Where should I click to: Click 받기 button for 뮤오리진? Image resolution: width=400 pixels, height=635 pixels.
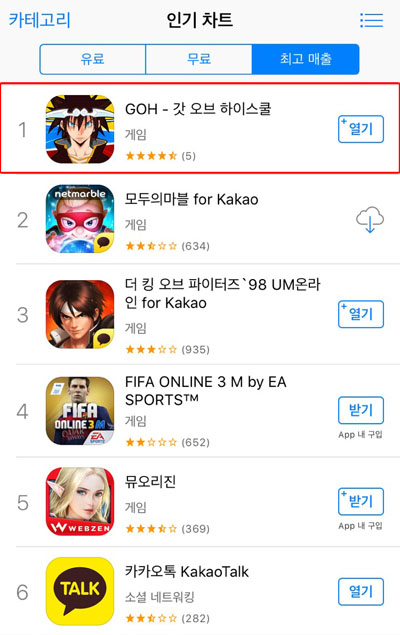[361, 501]
